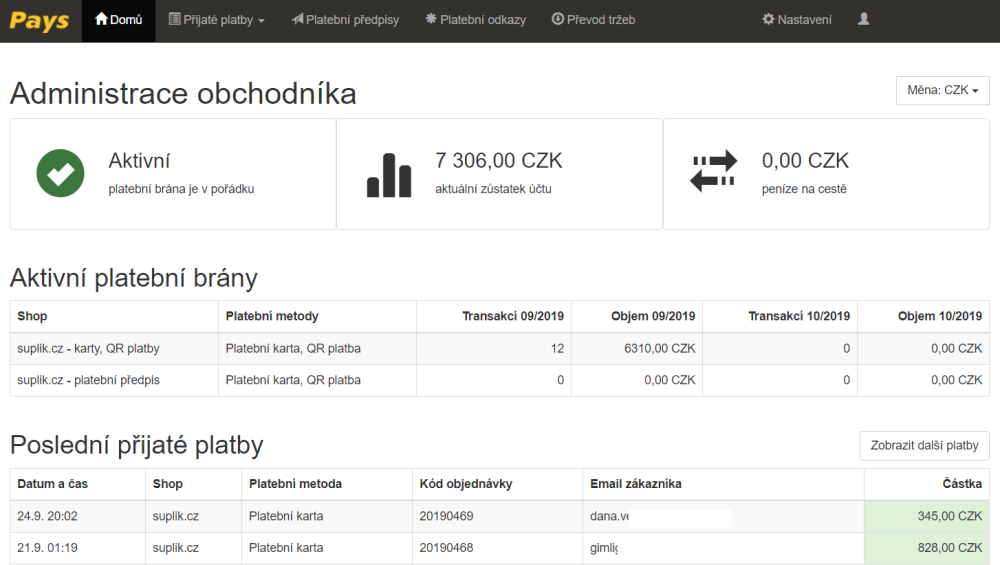Click the transfer arrows icon
This screenshot has height=565, width=1000.
[713, 171]
